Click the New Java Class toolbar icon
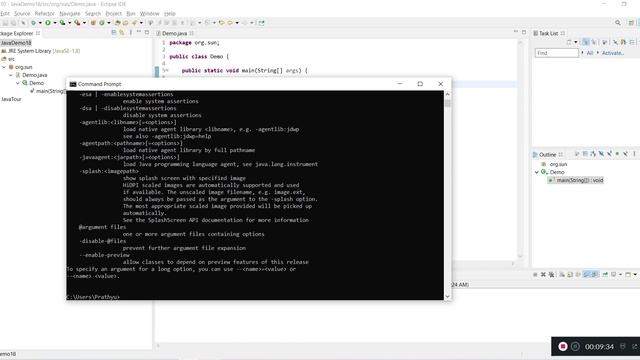Image resolution: width=640 pixels, height=360 pixels. (102, 23)
